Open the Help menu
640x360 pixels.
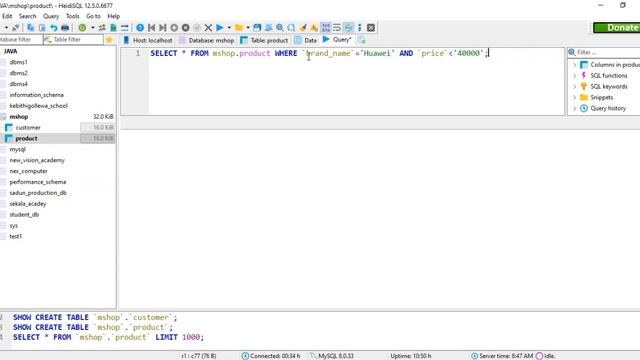tap(113, 16)
